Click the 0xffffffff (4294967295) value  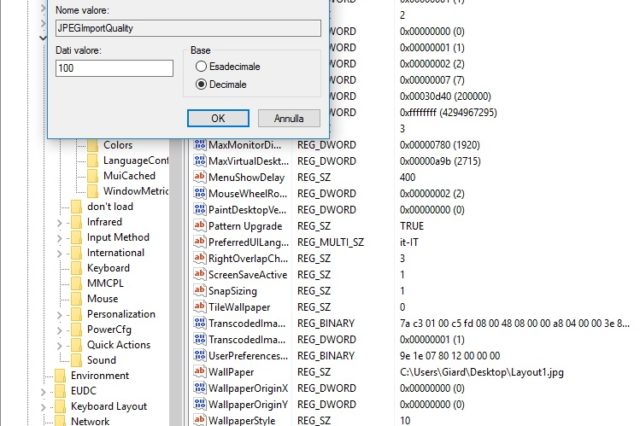448,112
